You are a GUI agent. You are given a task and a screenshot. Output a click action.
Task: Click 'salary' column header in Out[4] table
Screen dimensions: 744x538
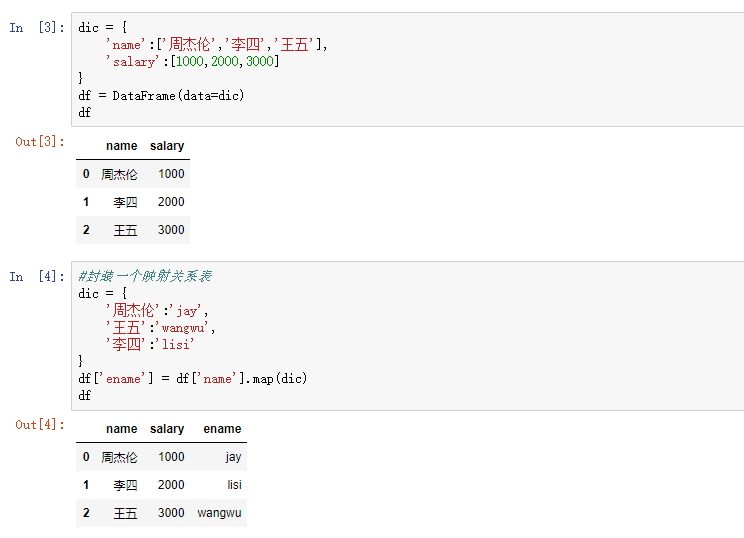[167, 428]
